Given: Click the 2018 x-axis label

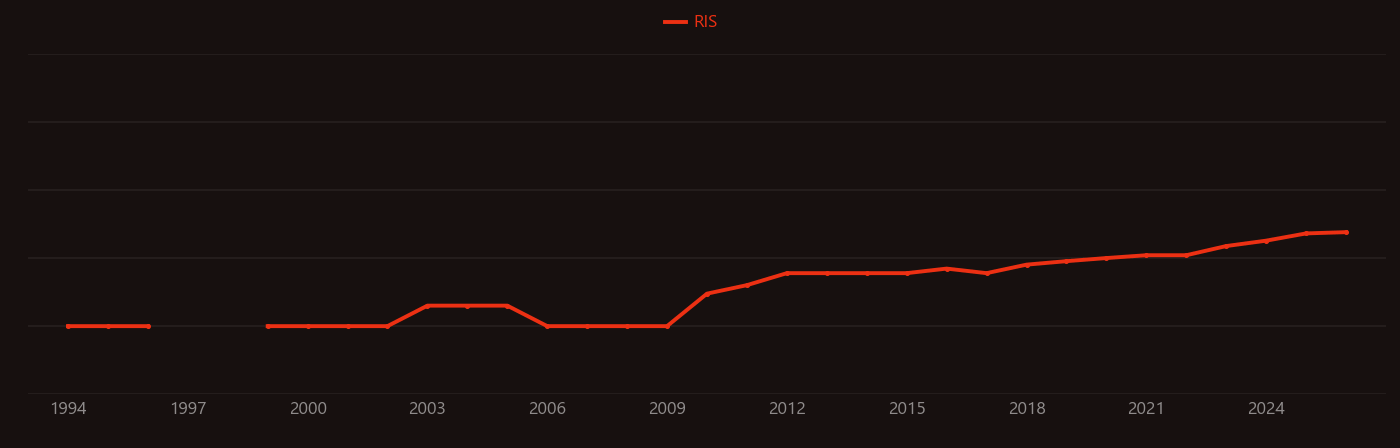Looking at the screenshot, I should (x=1027, y=409).
